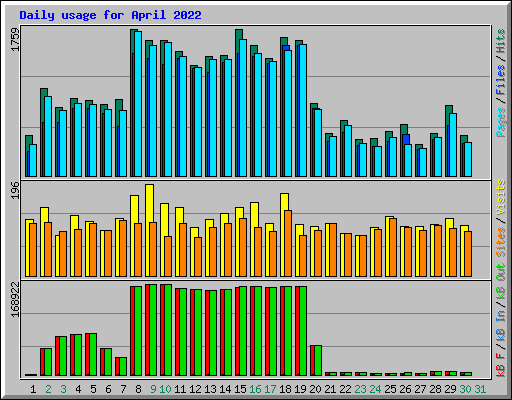The image size is (512, 400).
Task: Click day 13 on the x-axis
Action: (x=210, y=389)
